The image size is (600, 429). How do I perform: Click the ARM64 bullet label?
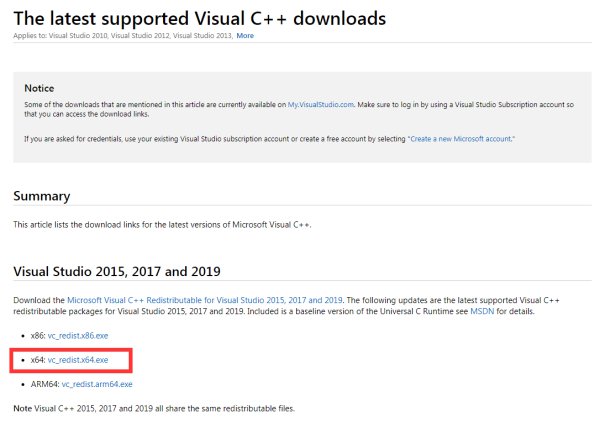click(x=43, y=383)
